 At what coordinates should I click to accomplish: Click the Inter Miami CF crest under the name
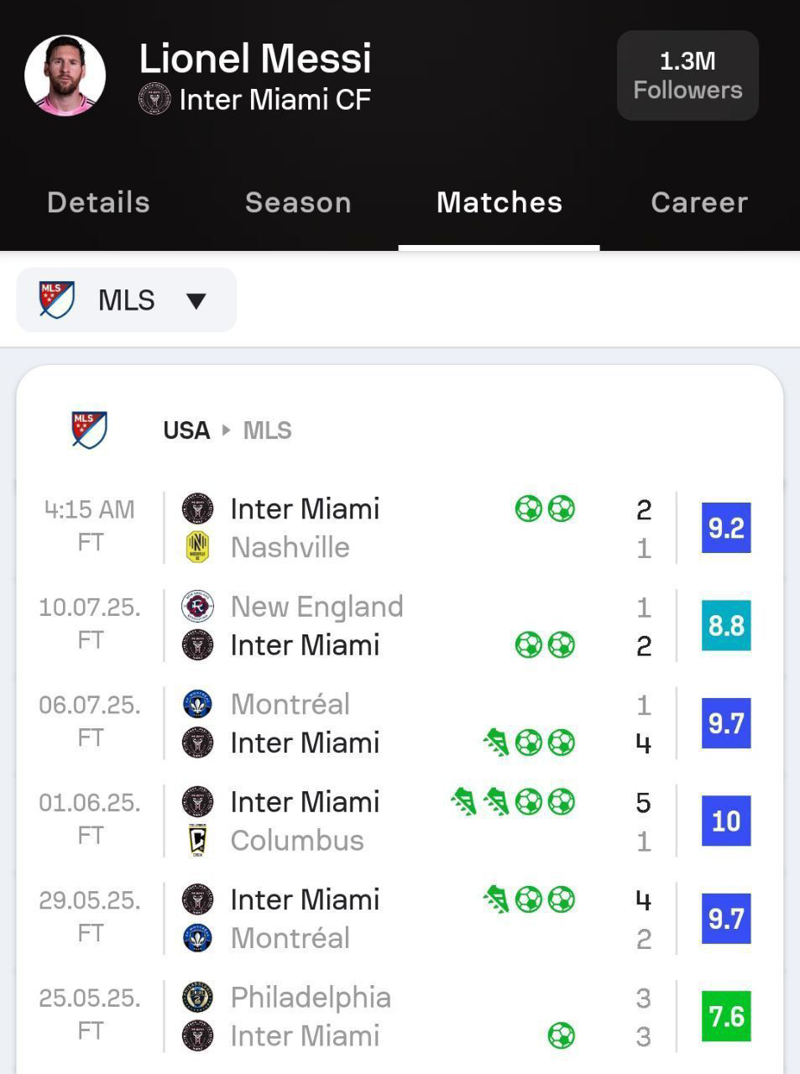tap(155, 99)
